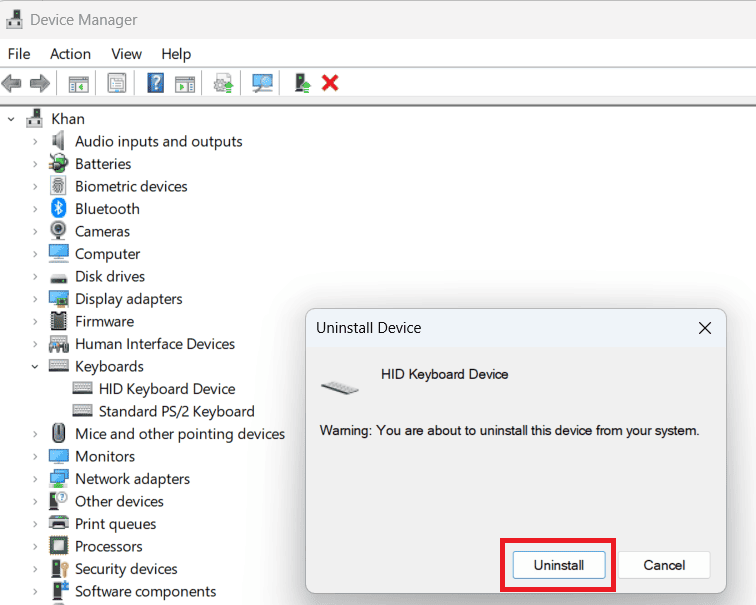Click the Enable device green arrow toolbar icon
Screen dimensions: 756x605
(301, 83)
